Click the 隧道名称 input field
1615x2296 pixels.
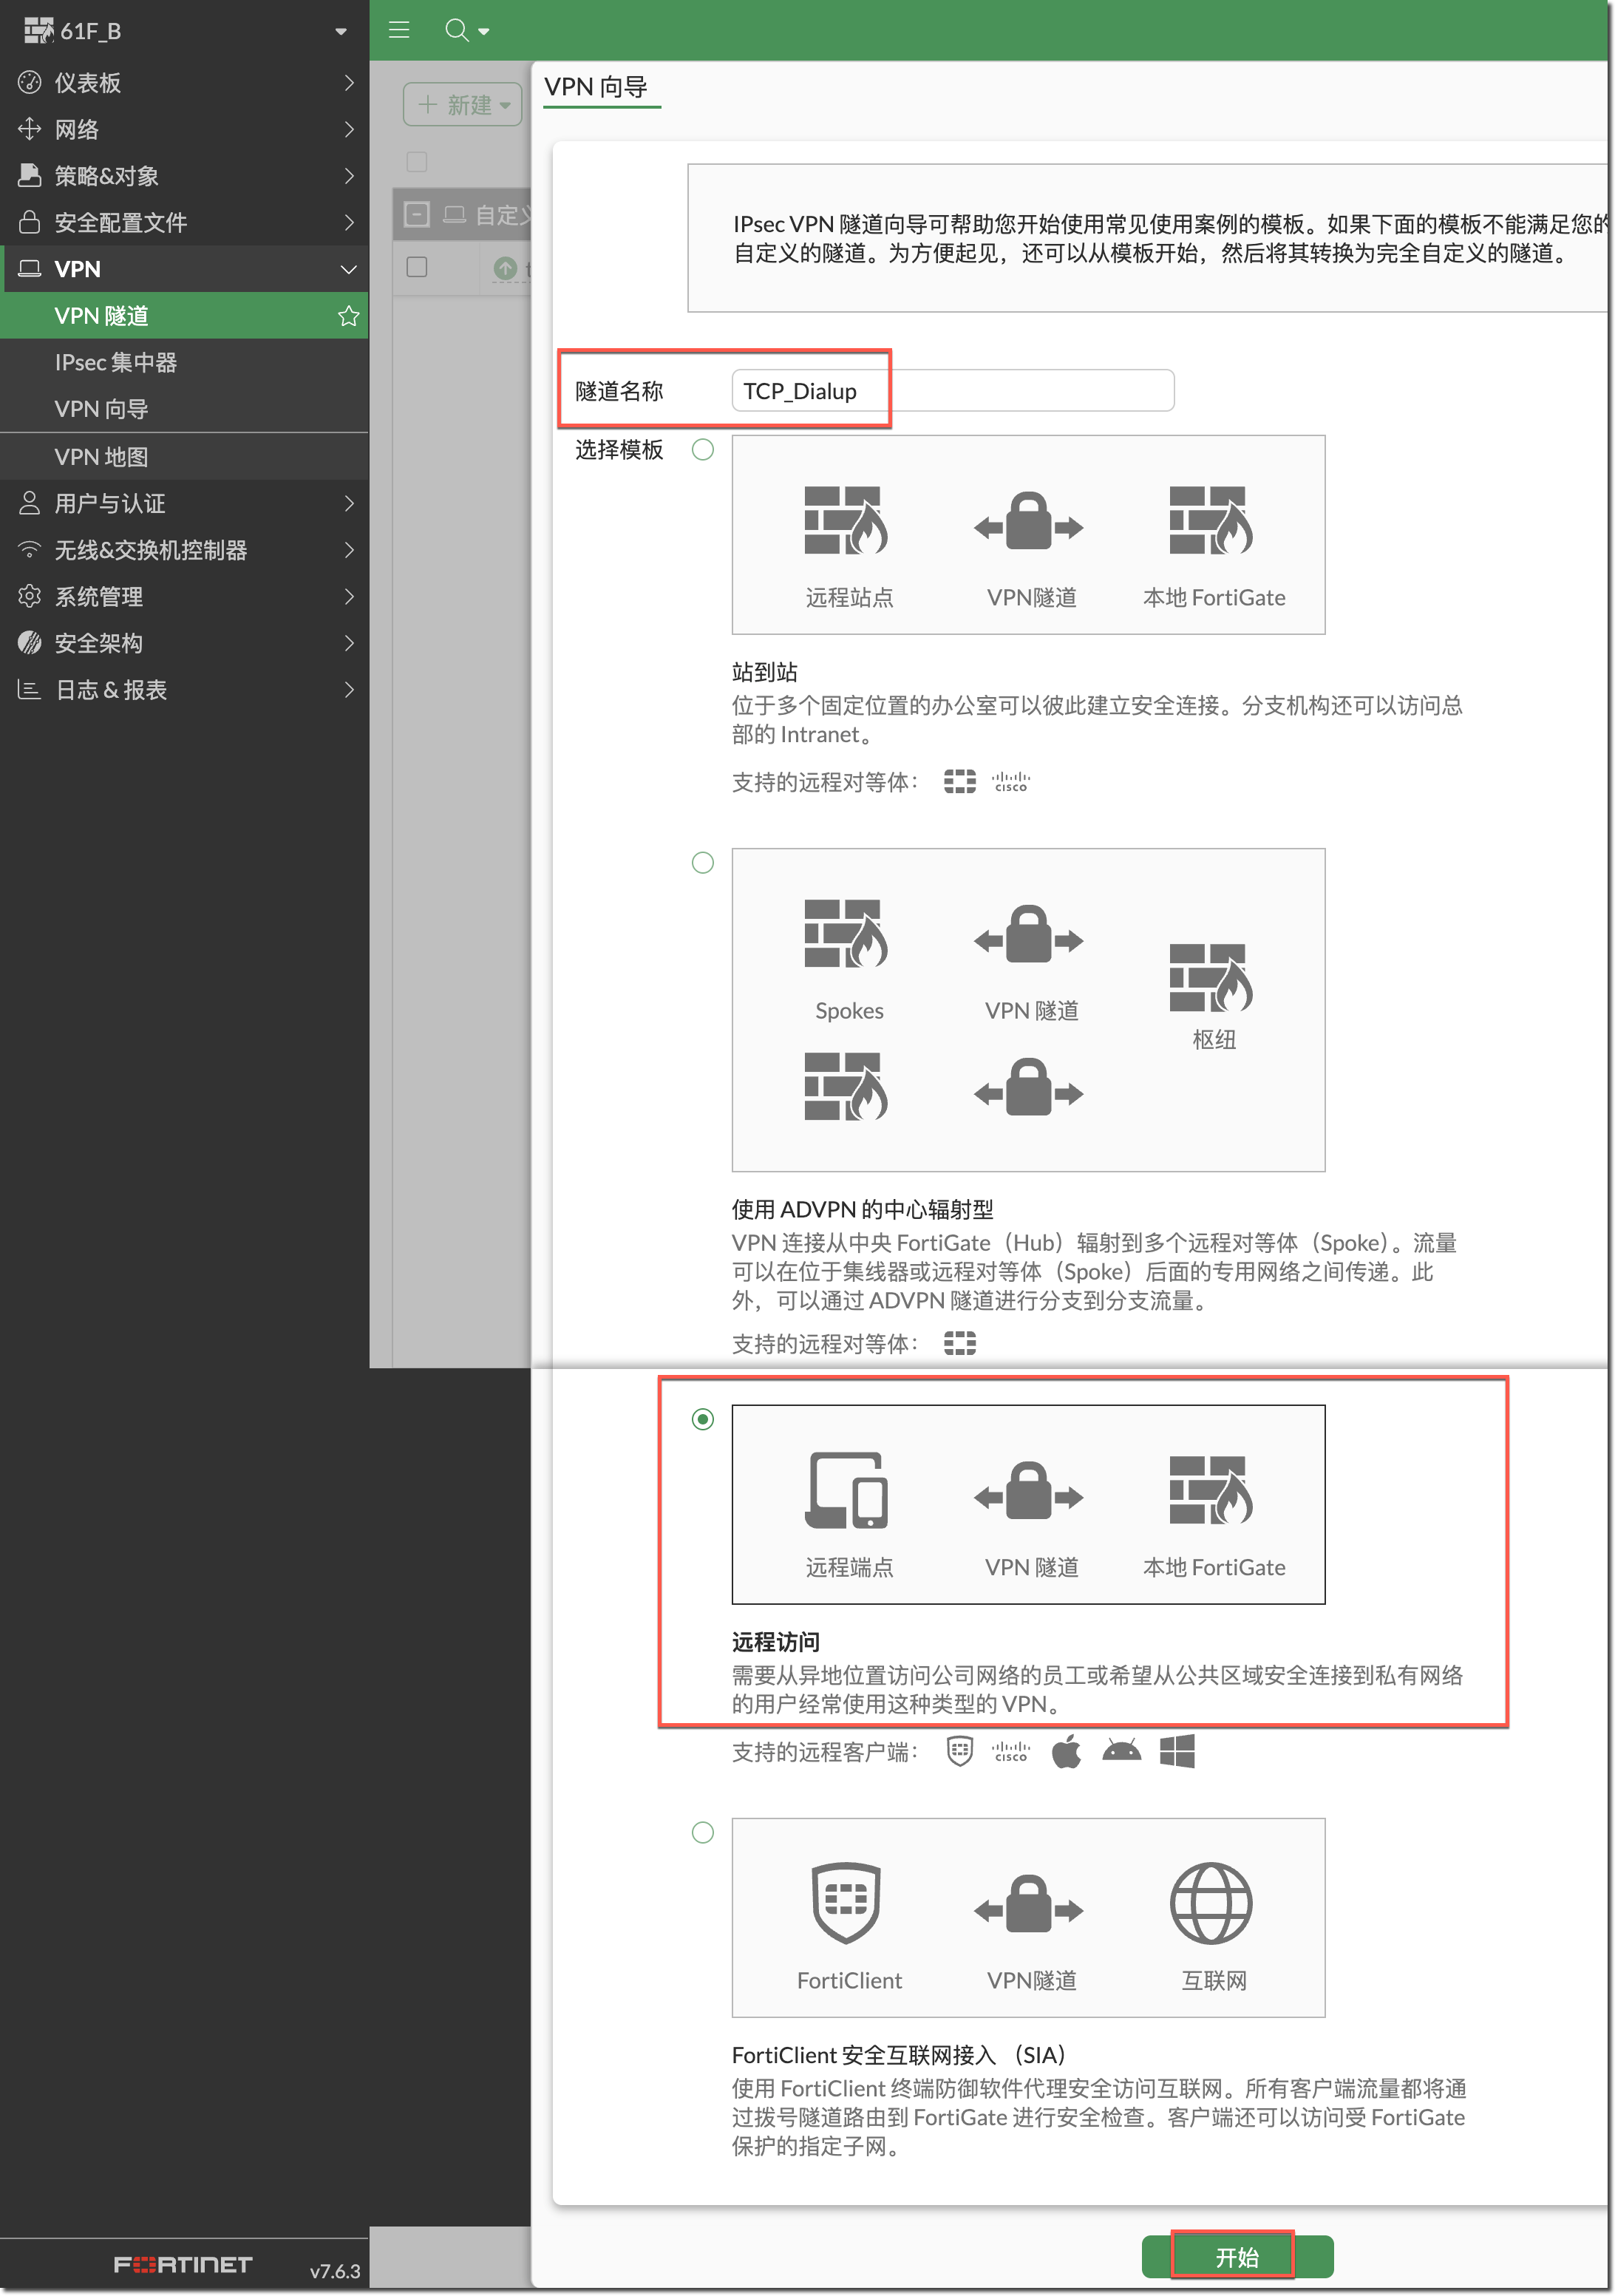coord(952,391)
